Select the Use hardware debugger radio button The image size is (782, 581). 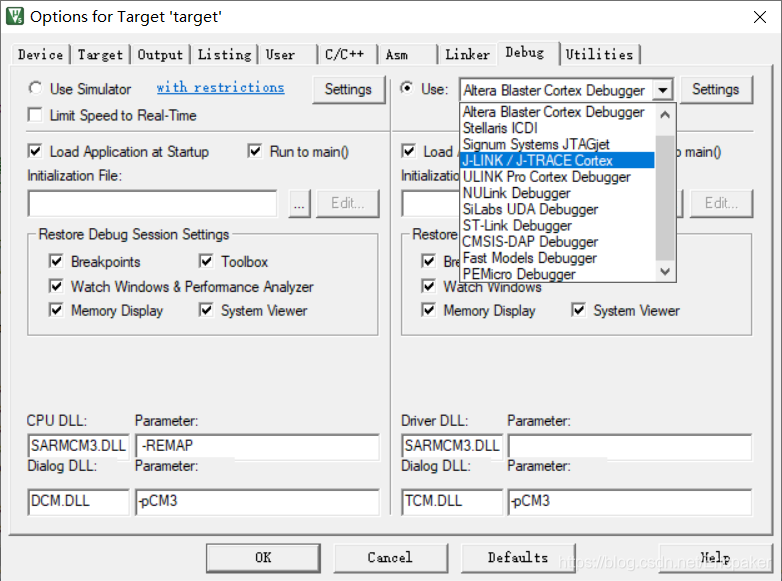coord(407,88)
